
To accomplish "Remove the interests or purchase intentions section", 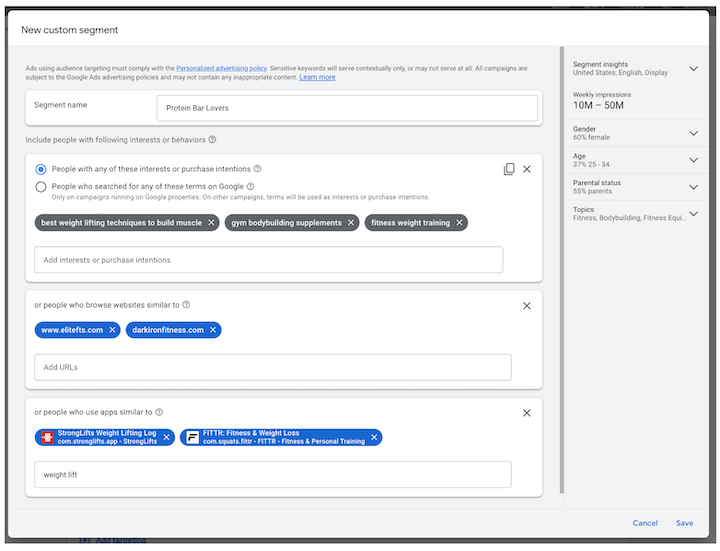I will tap(527, 169).
